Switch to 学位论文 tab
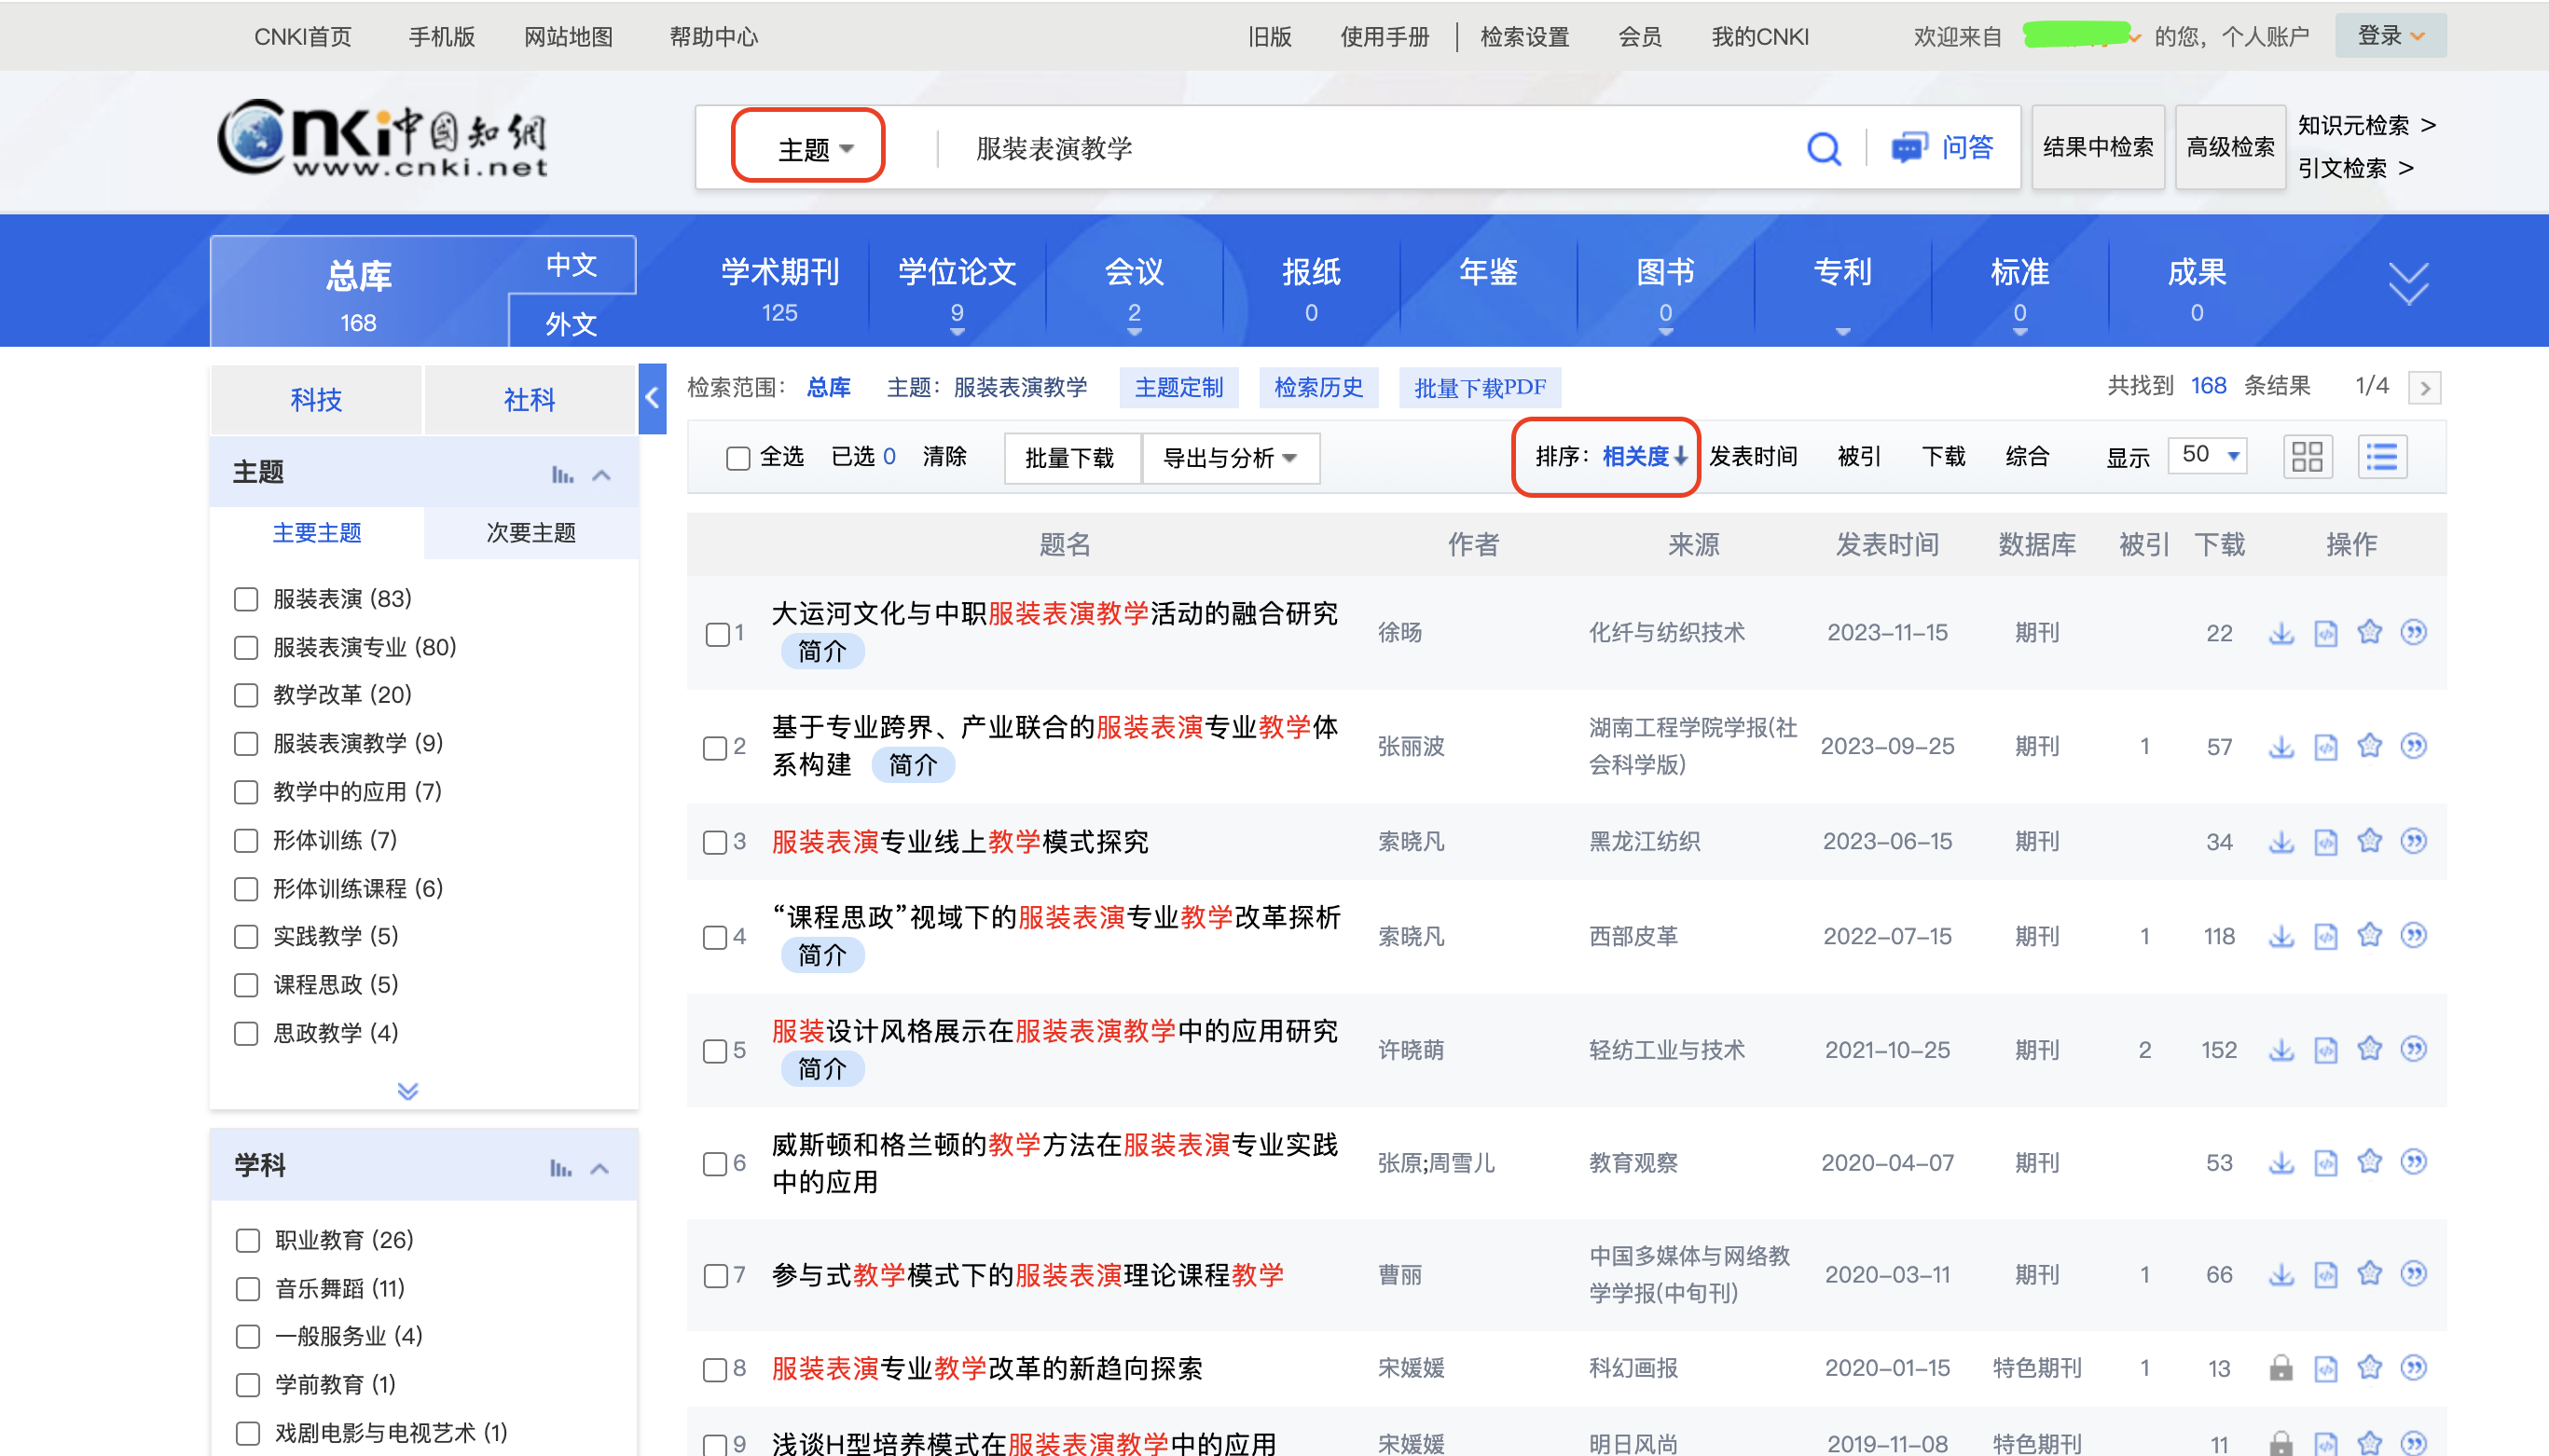2549x1456 pixels. click(957, 288)
